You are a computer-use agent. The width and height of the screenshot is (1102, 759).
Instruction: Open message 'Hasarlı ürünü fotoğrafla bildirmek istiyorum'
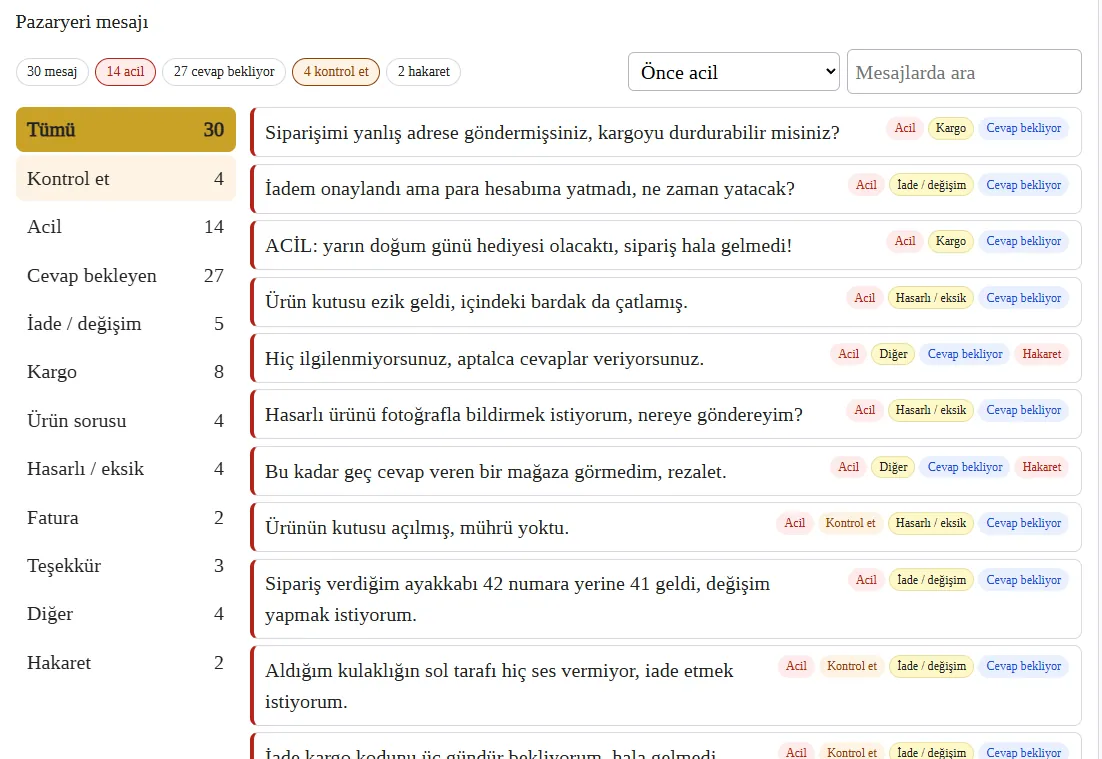tap(666, 415)
